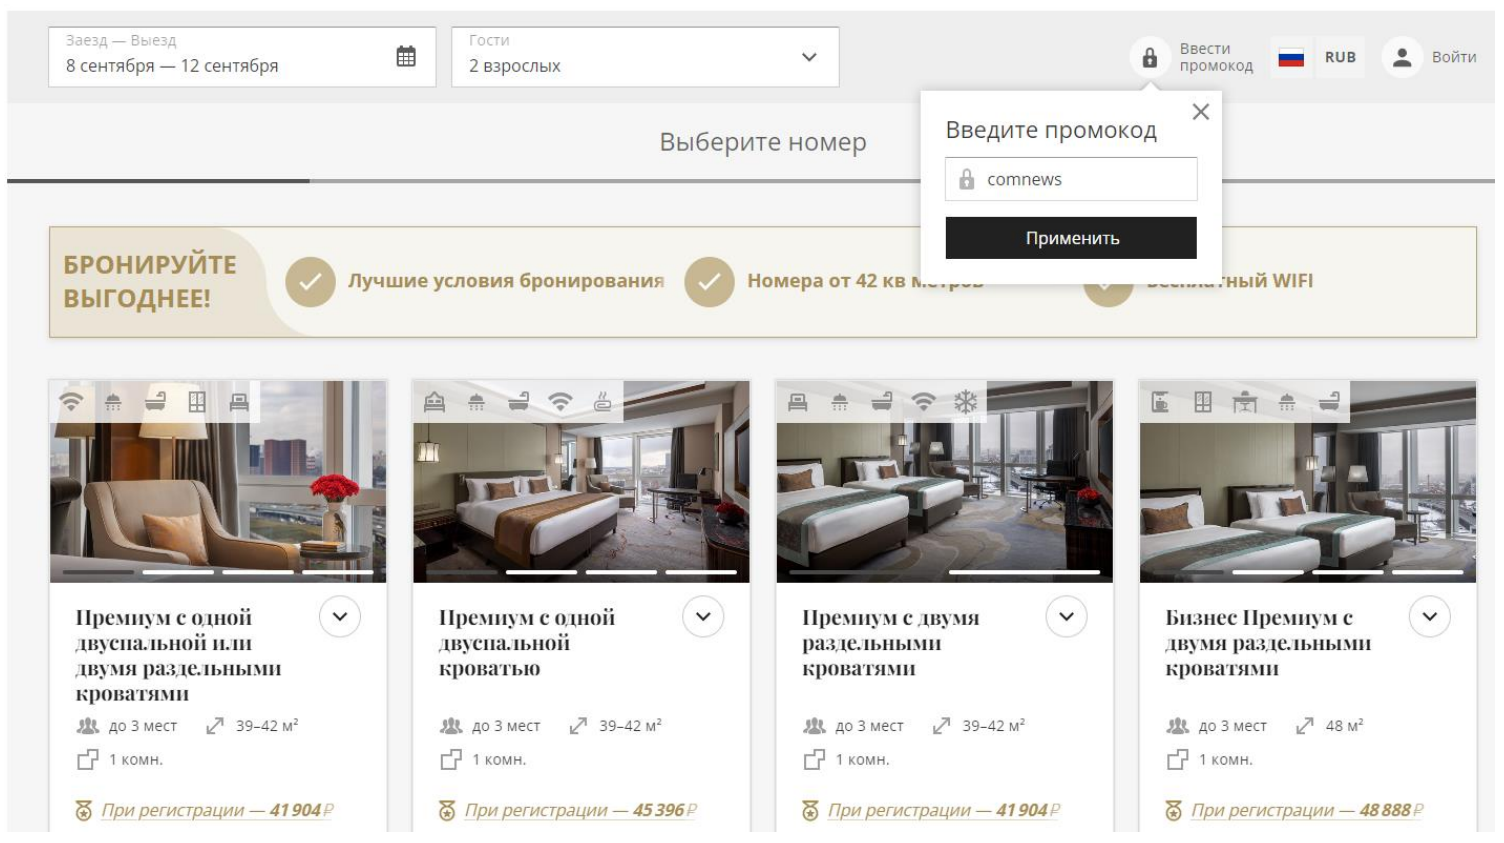Open RUB currency selector

pyautogui.click(x=1340, y=58)
